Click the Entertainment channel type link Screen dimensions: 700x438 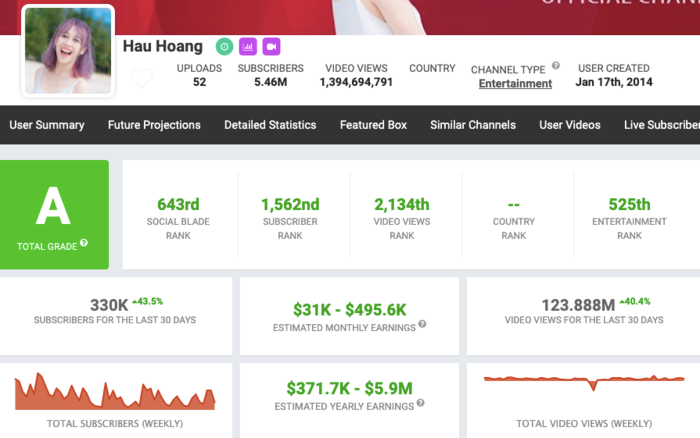[x=515, y=84]
